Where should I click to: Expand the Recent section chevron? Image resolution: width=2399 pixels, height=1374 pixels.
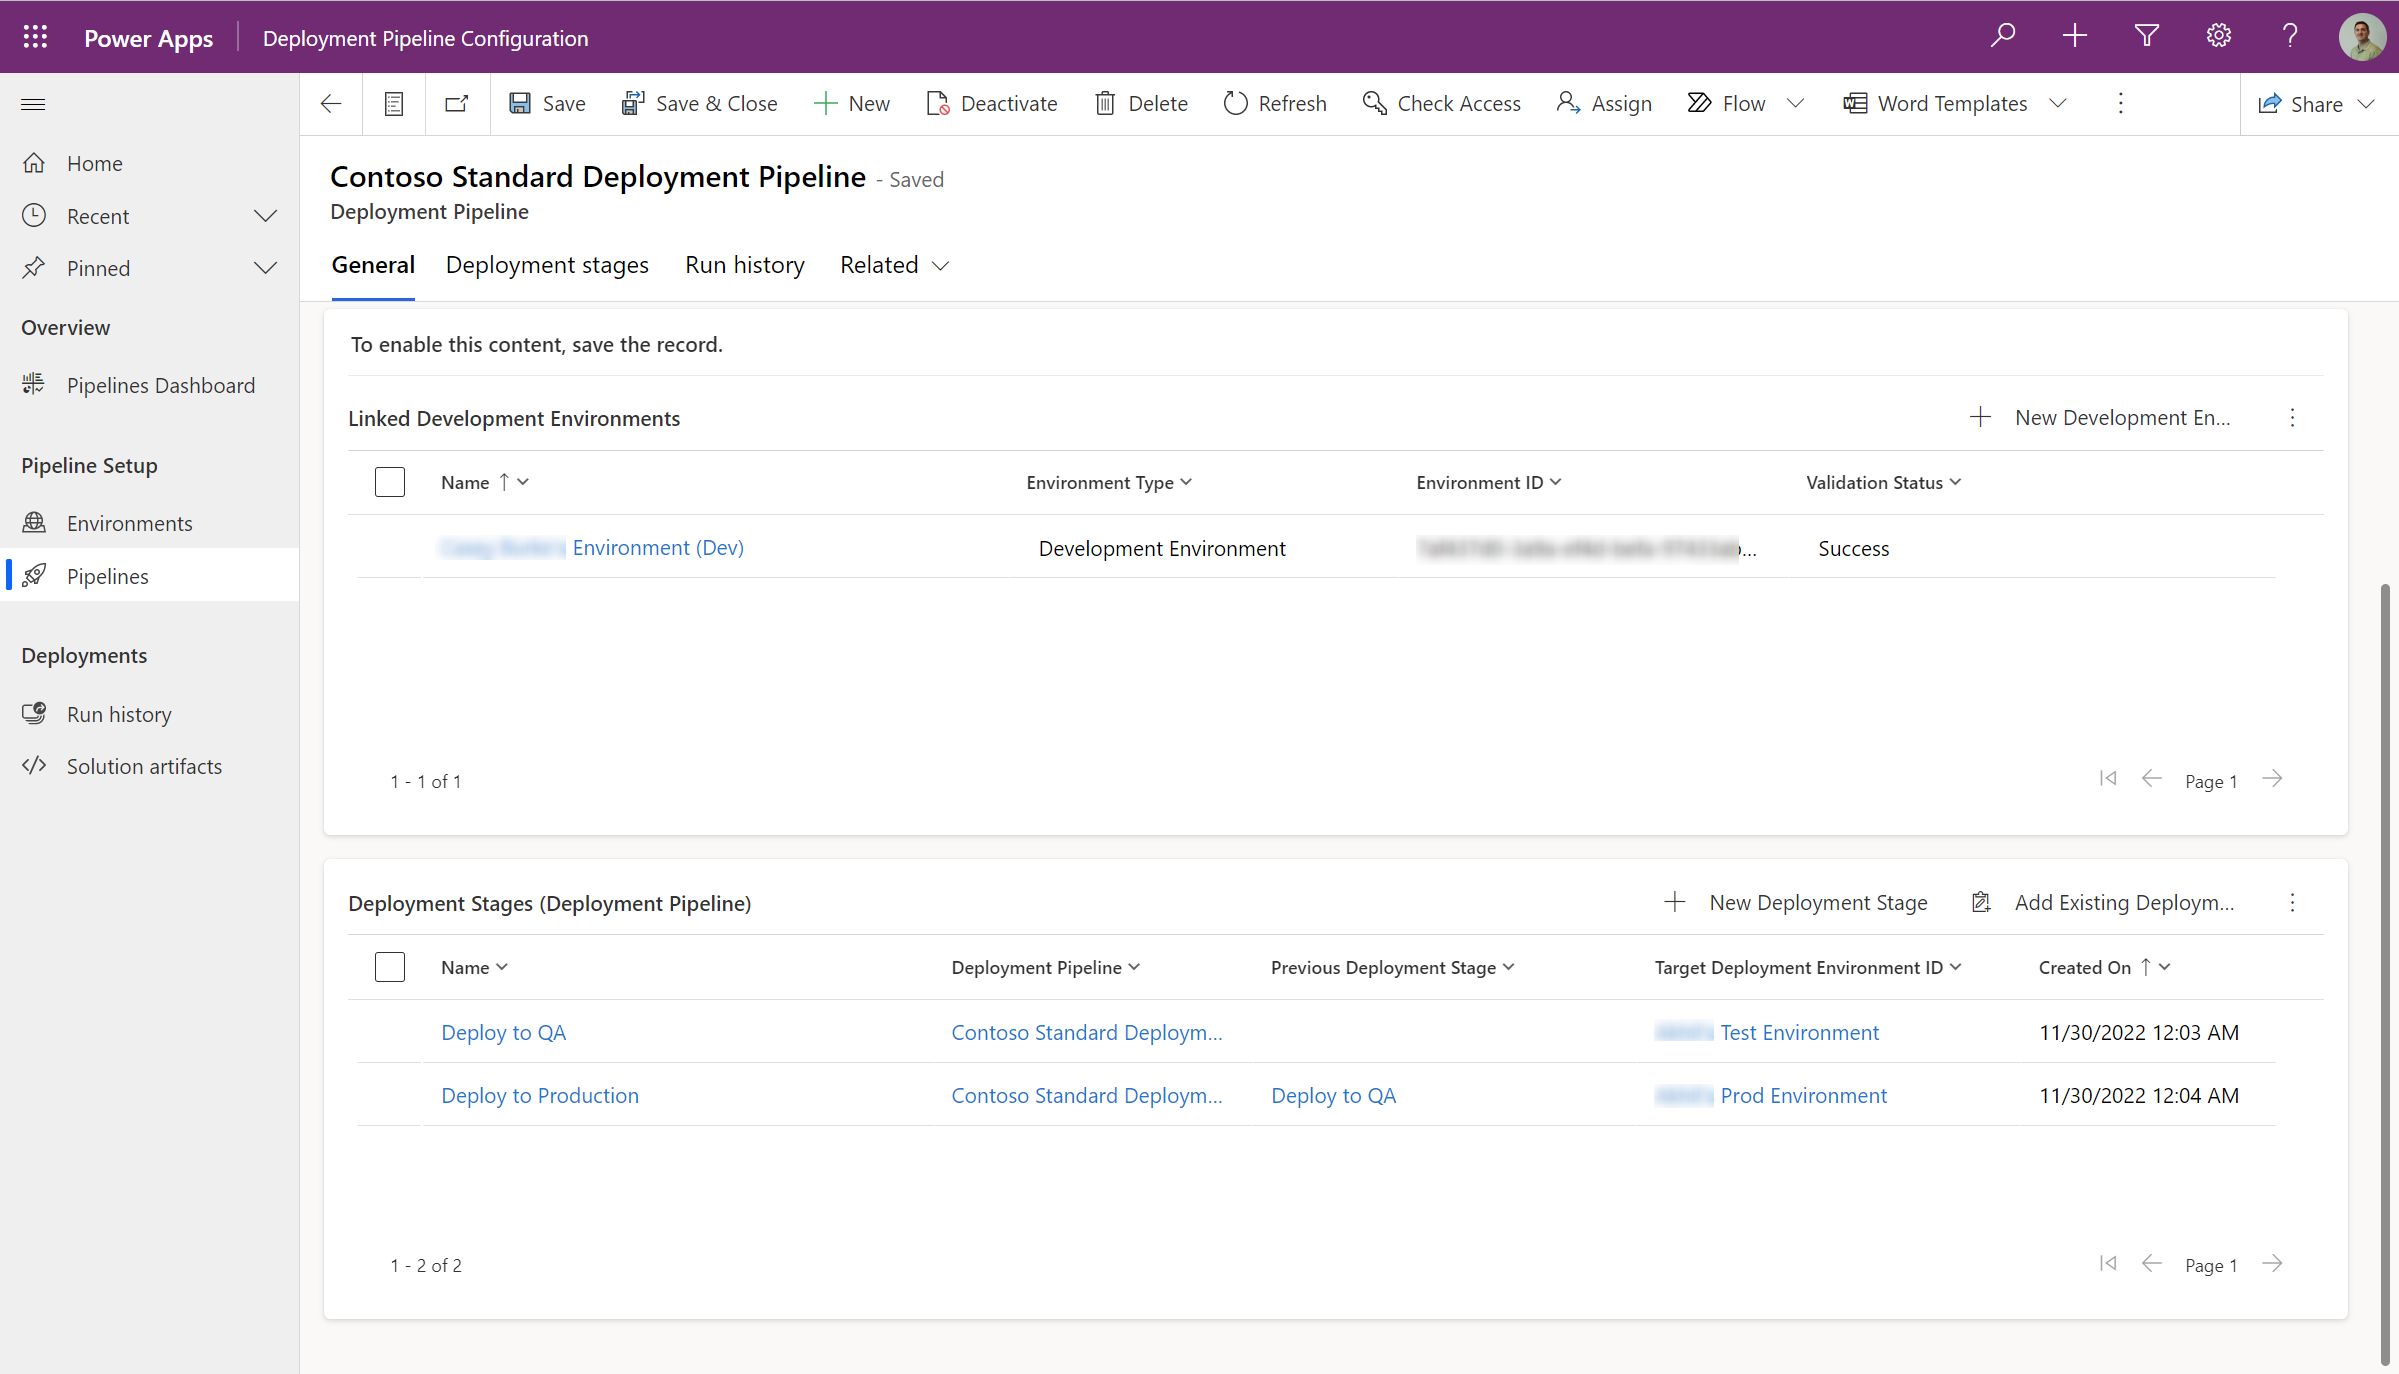tap(265, 216)
